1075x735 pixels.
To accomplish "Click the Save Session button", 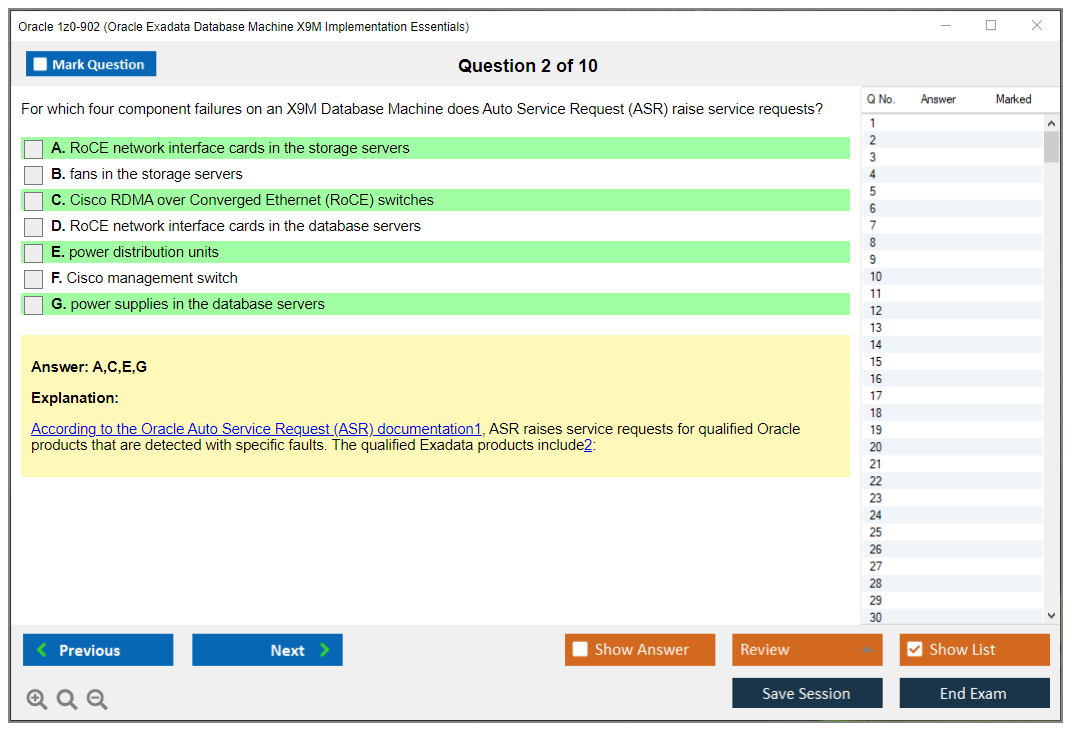I will (806, 692).
